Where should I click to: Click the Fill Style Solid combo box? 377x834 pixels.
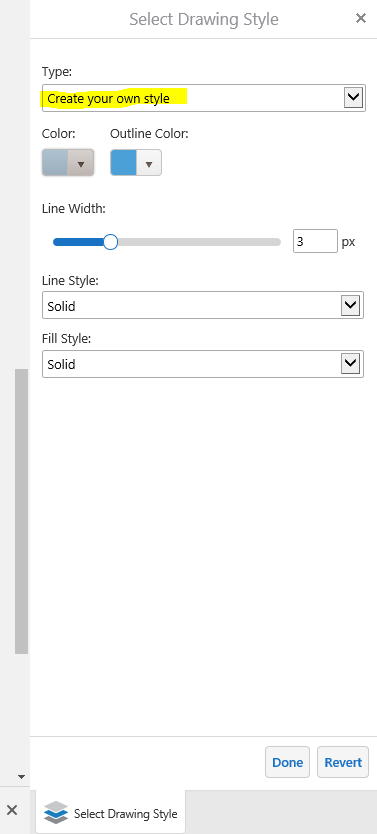pos(203,364)
